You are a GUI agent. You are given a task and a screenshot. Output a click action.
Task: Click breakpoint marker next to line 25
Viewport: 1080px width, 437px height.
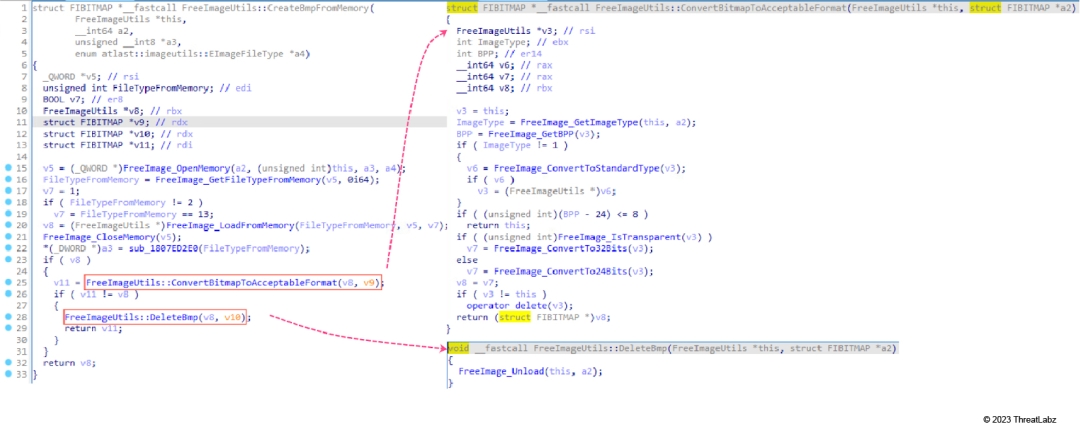(8, 283)
